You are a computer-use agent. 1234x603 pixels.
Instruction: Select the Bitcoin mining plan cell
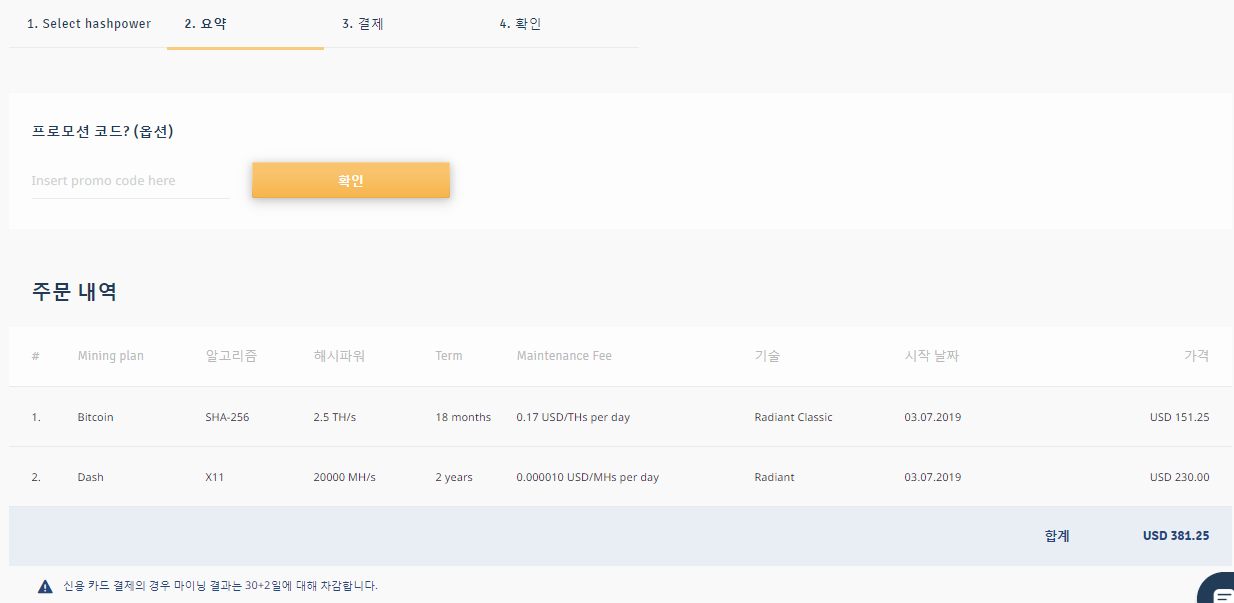[x=95, y=417]
